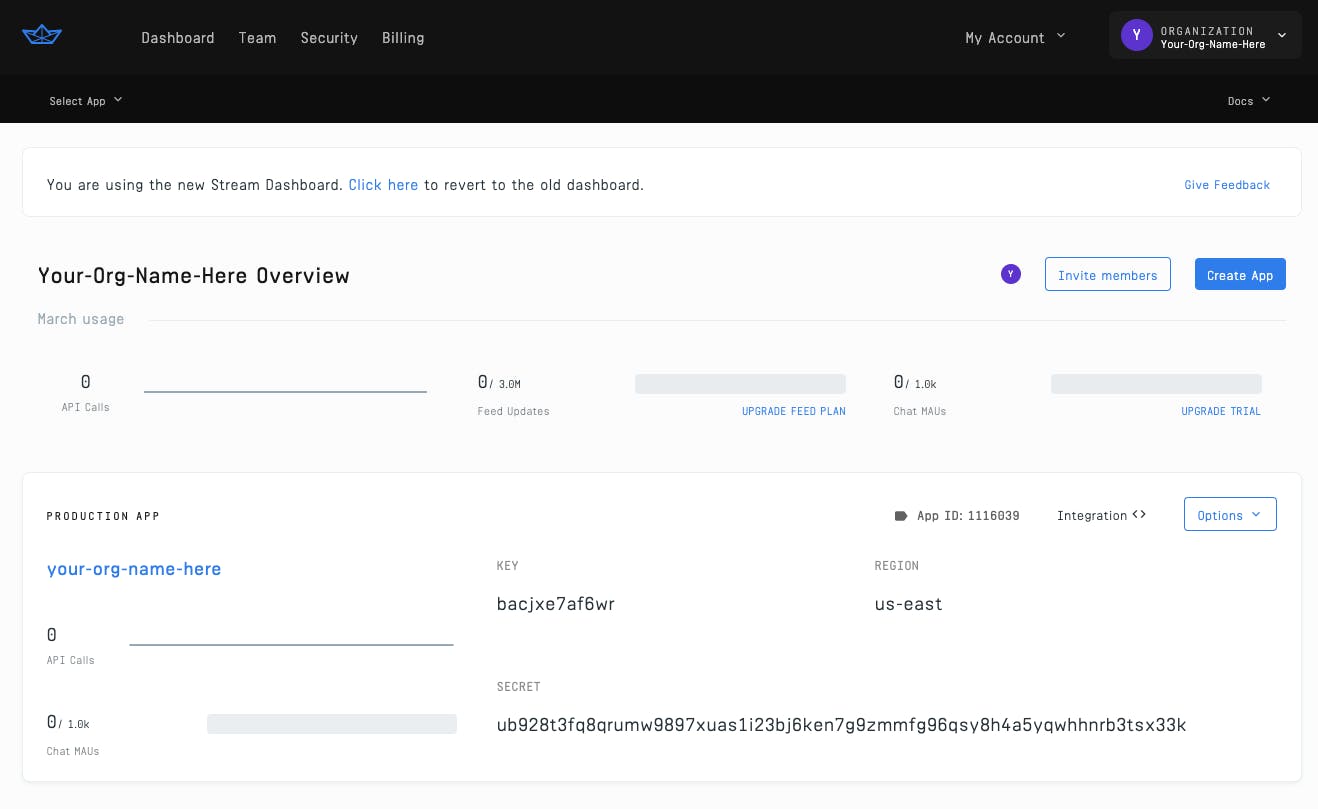Click the Create App button
Viewport: 1318px width, 809px height.
click(x=1240, y=275)
